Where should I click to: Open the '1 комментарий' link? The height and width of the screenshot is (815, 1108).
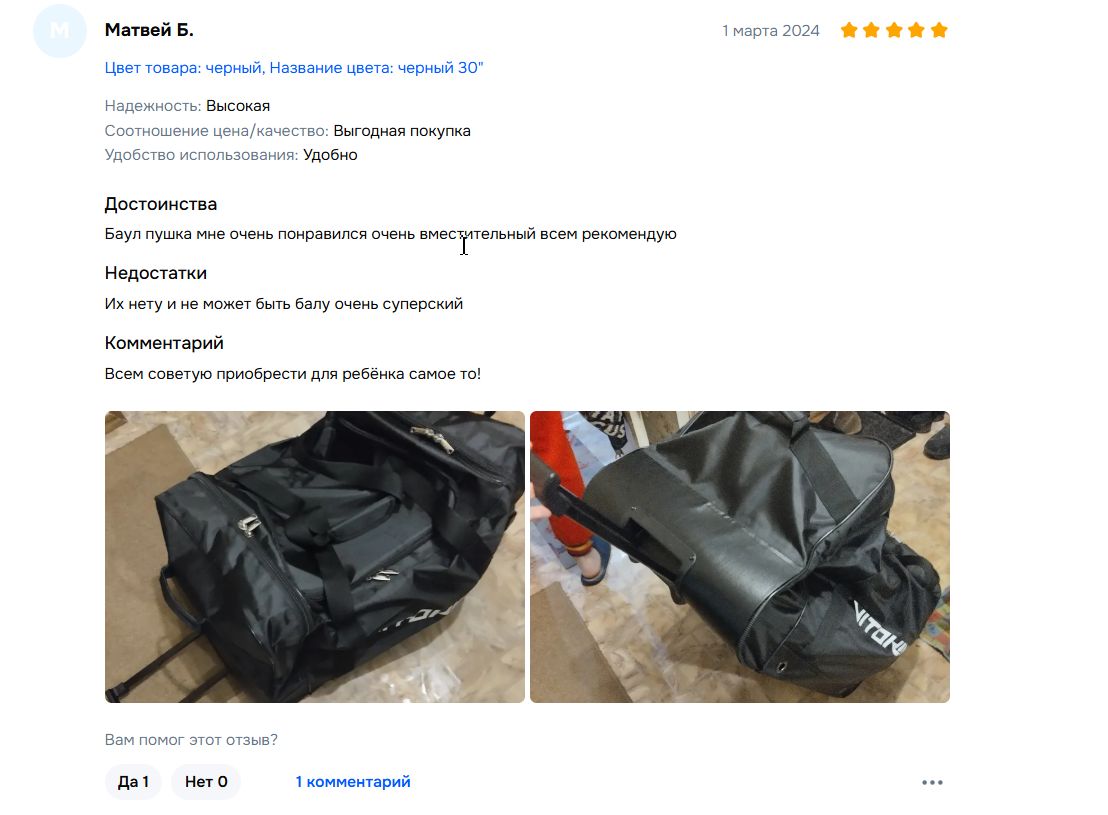[x=353, y=782]
